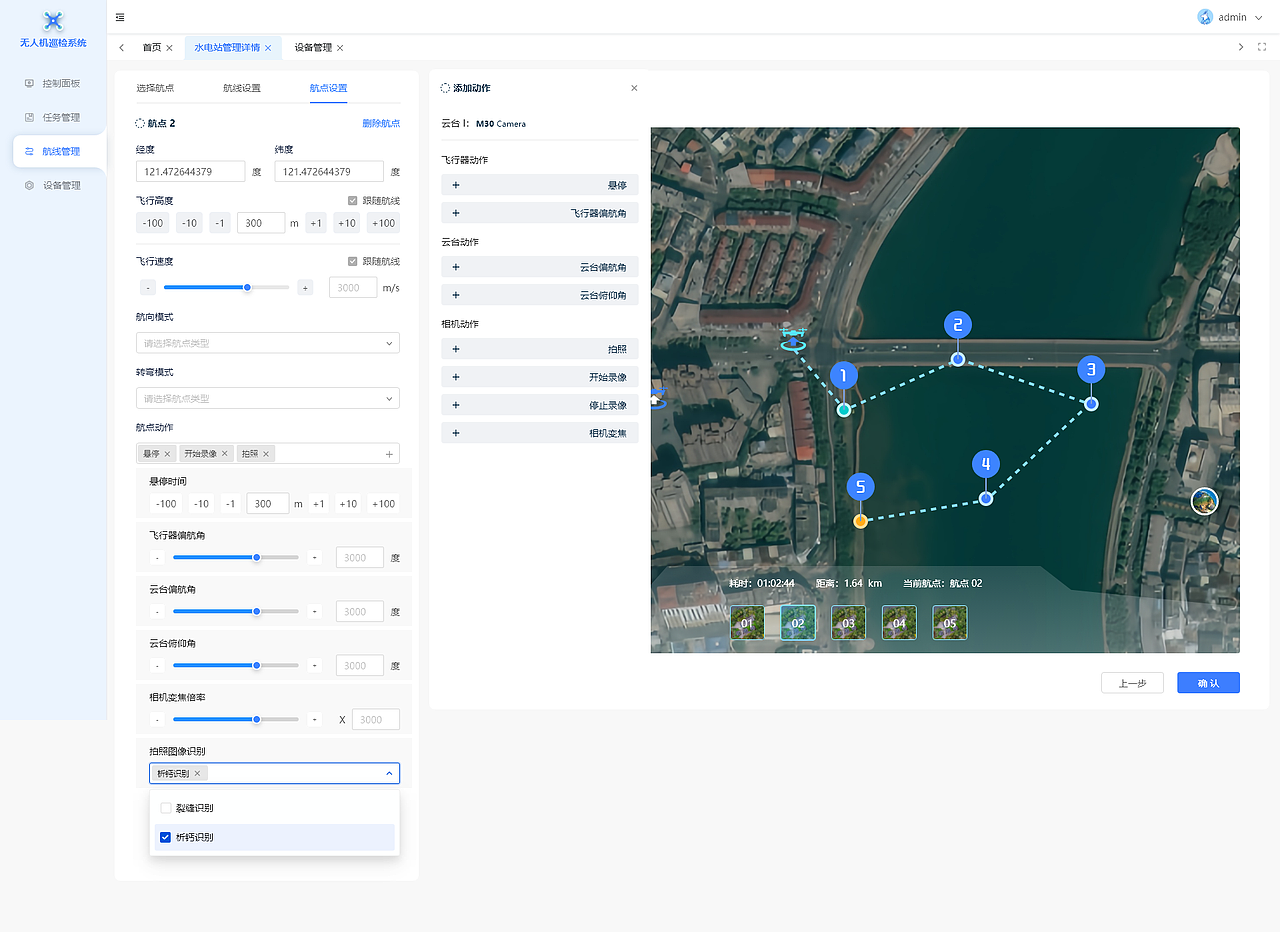Open 航线管理 in the sidebar
The image size is (1280, 932).
pyautogui.click(x=59, y=151)
